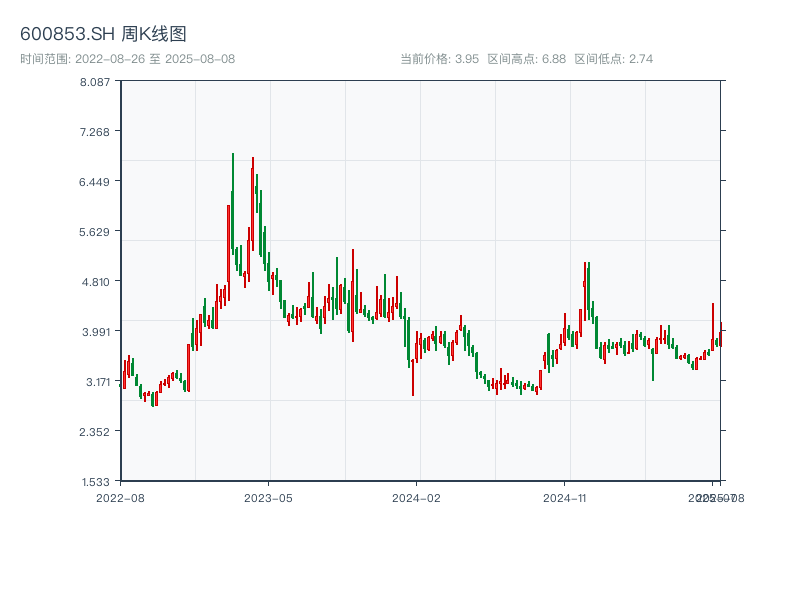Viewport: 800px width, 600px height.
Task: Click the last candlestick at the chart's right edge
Action: click(721, 335)
